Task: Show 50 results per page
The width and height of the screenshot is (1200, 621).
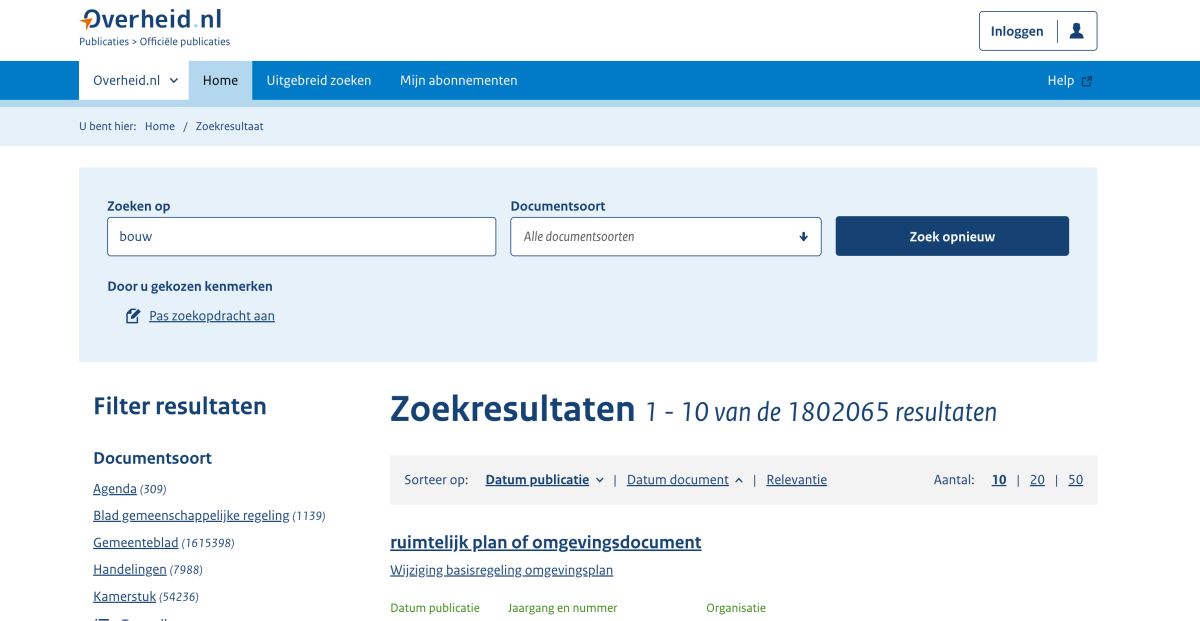Action: click(x=1075, y=480)
